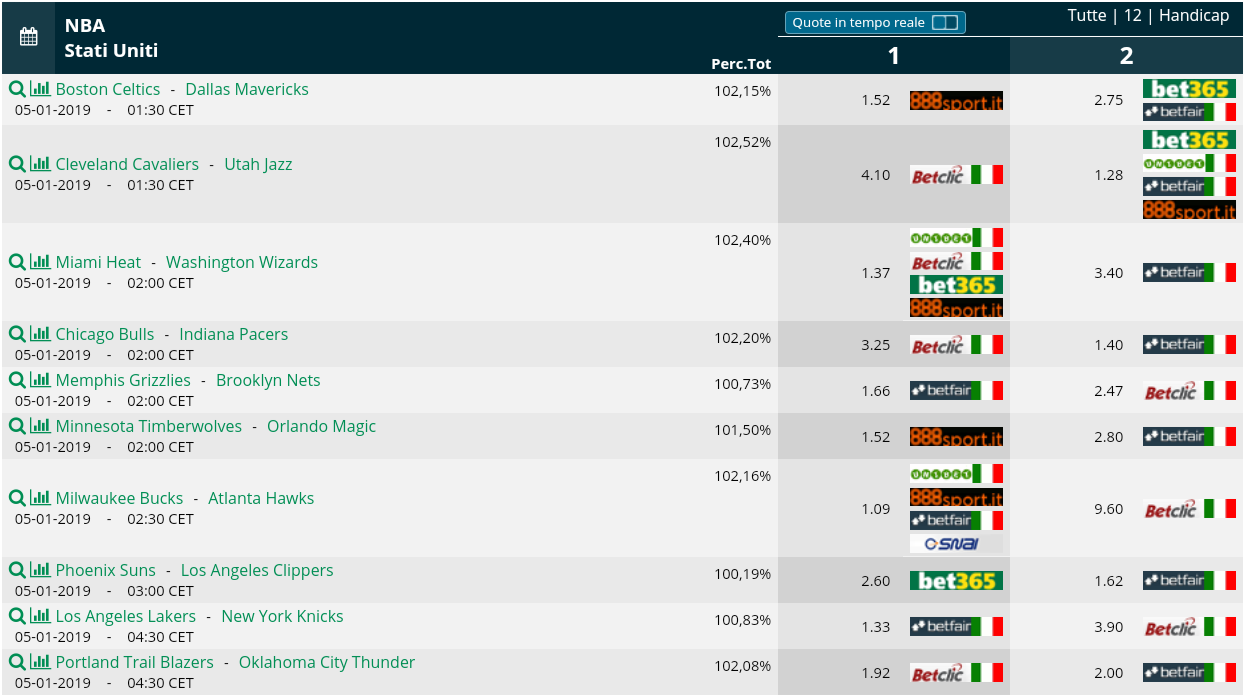The image size is (1244, 698).
Task: Open the stats chart icon for Boston Celtics
Action: 40,88
